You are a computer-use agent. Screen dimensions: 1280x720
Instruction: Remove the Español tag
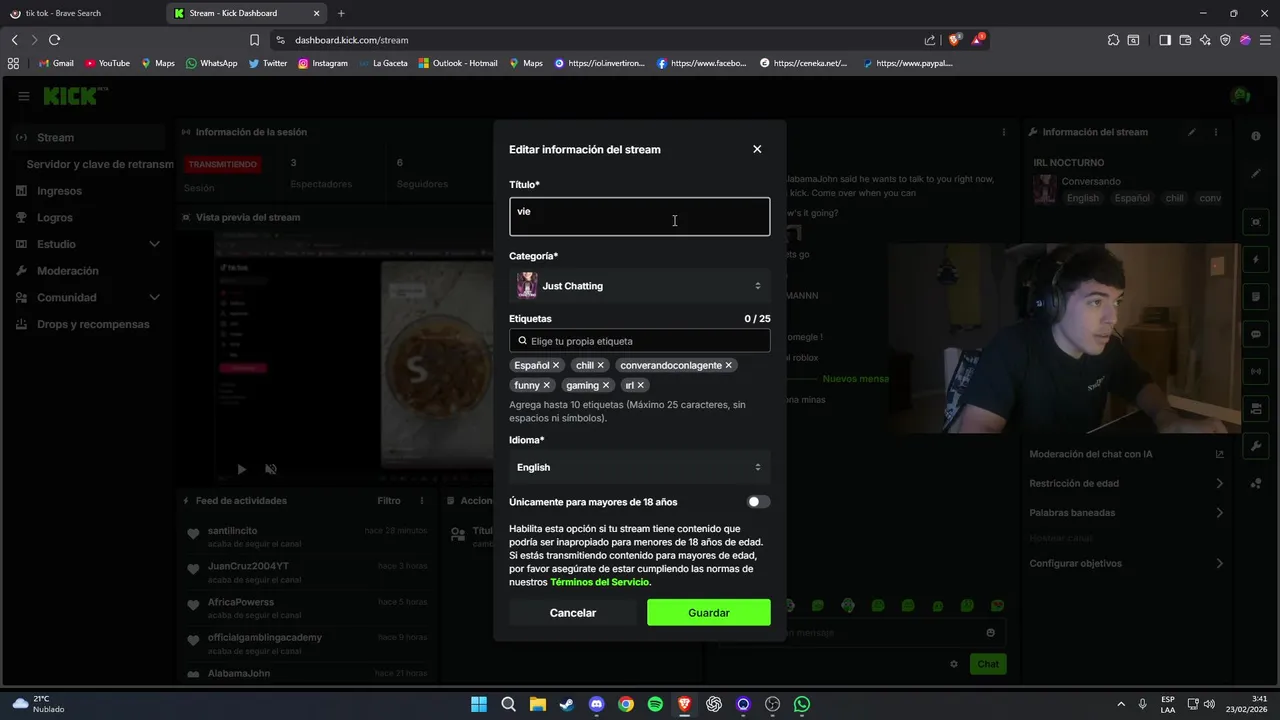point(556,365)
